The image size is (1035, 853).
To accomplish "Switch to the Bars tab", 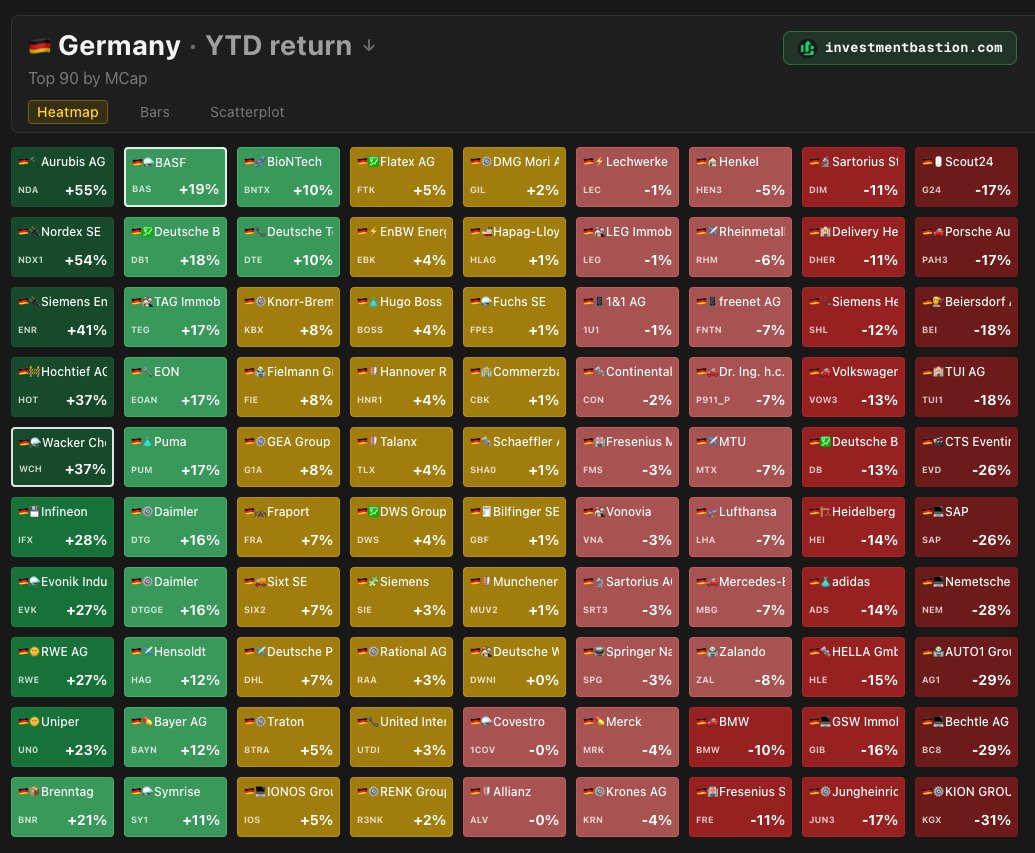I will tap(154, 112).
